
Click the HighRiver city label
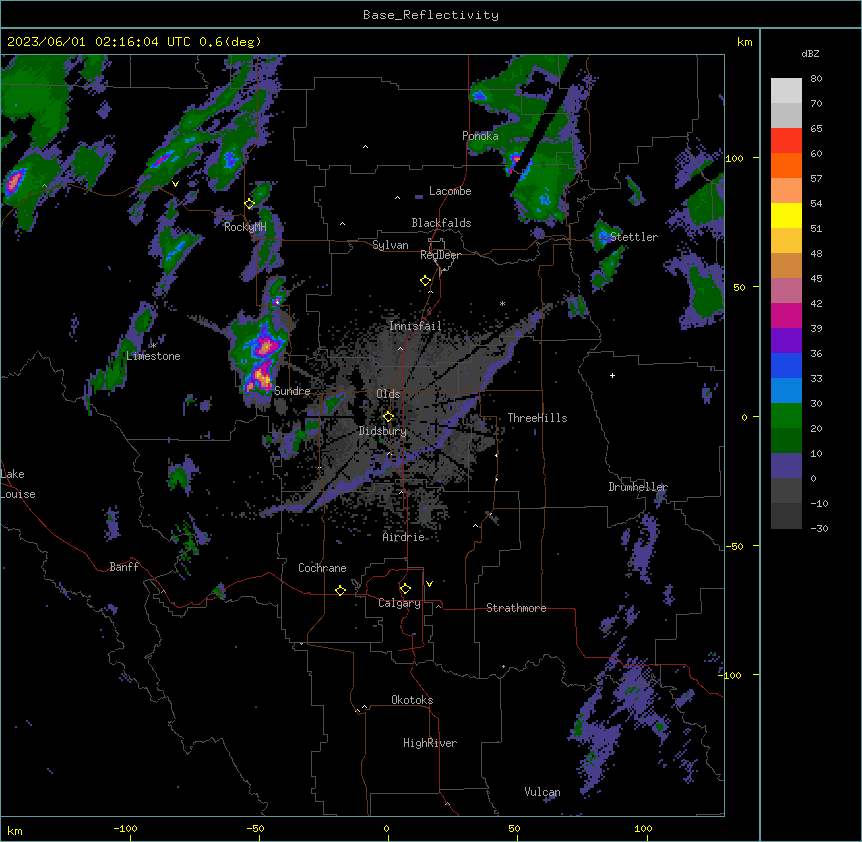point(430,743)
